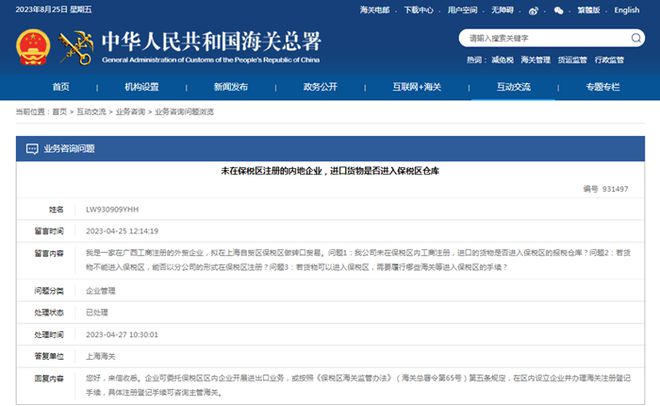The width and height of the screenshot is (660, 406).
Task: Click the question title about 保税区仓库
Action: coord(330,171)
